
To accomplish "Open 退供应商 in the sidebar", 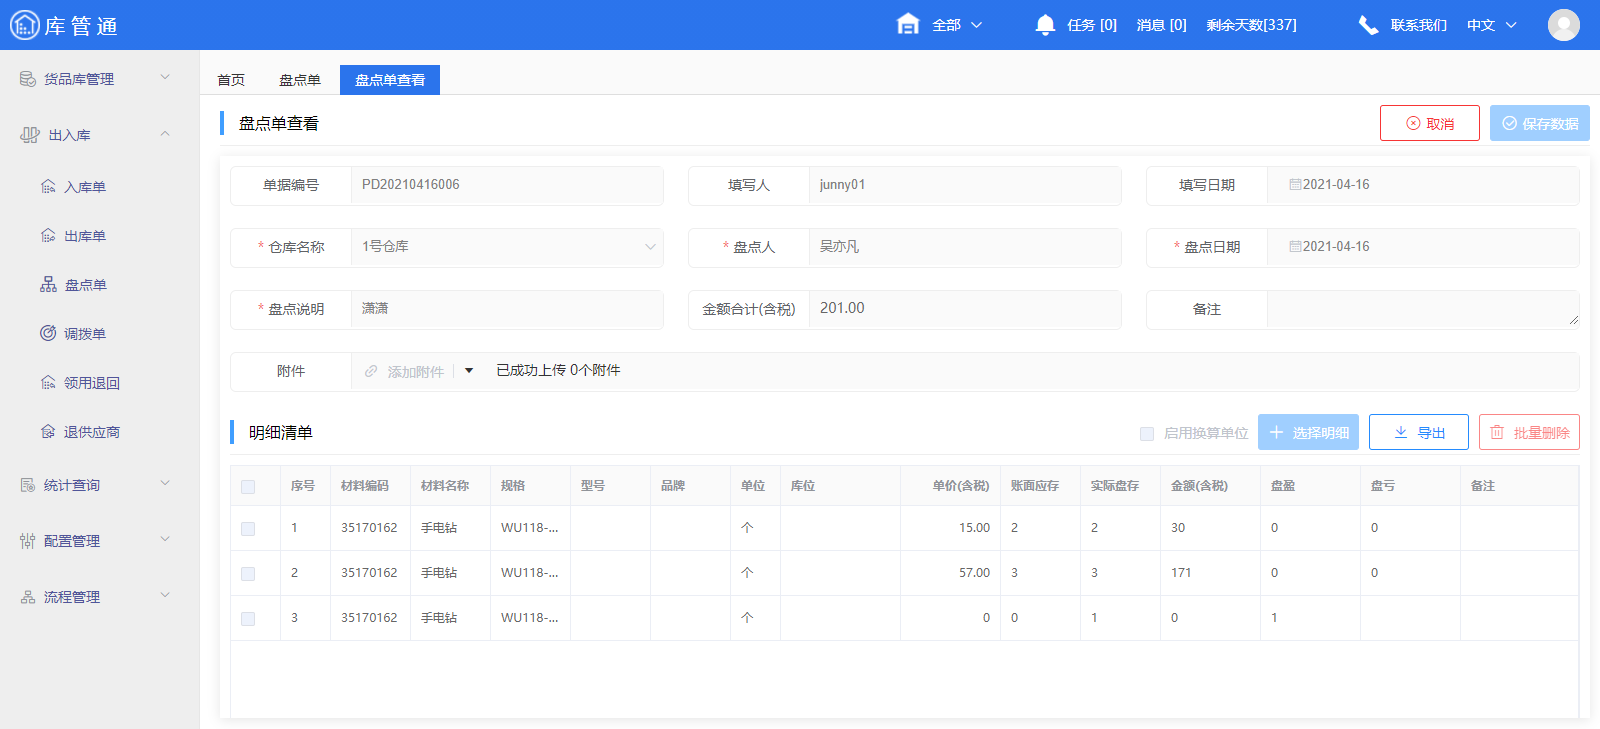I will click(x=92, y=432).
